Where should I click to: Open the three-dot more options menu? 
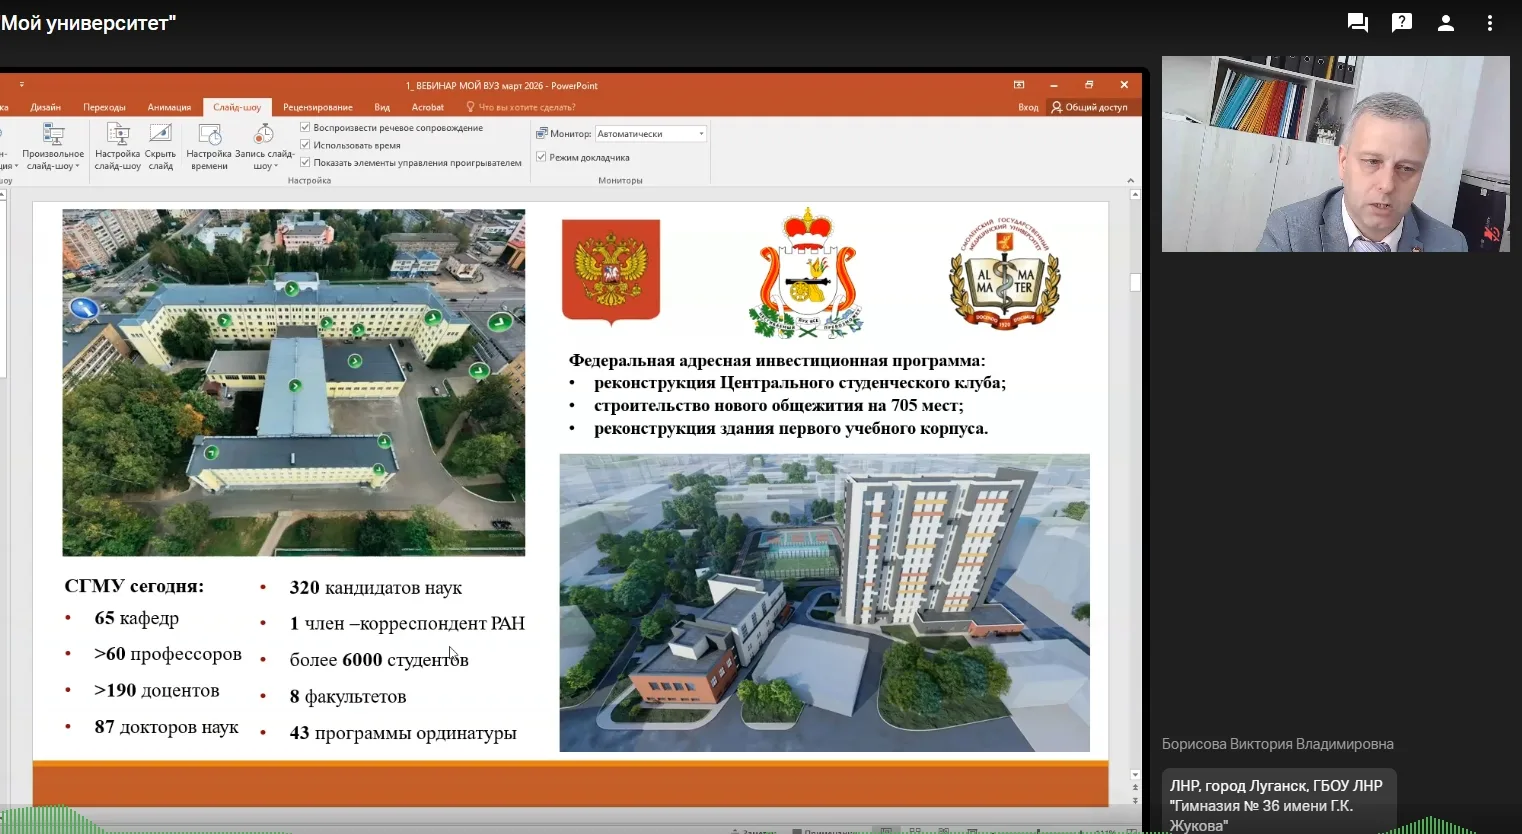(1489, 23)
